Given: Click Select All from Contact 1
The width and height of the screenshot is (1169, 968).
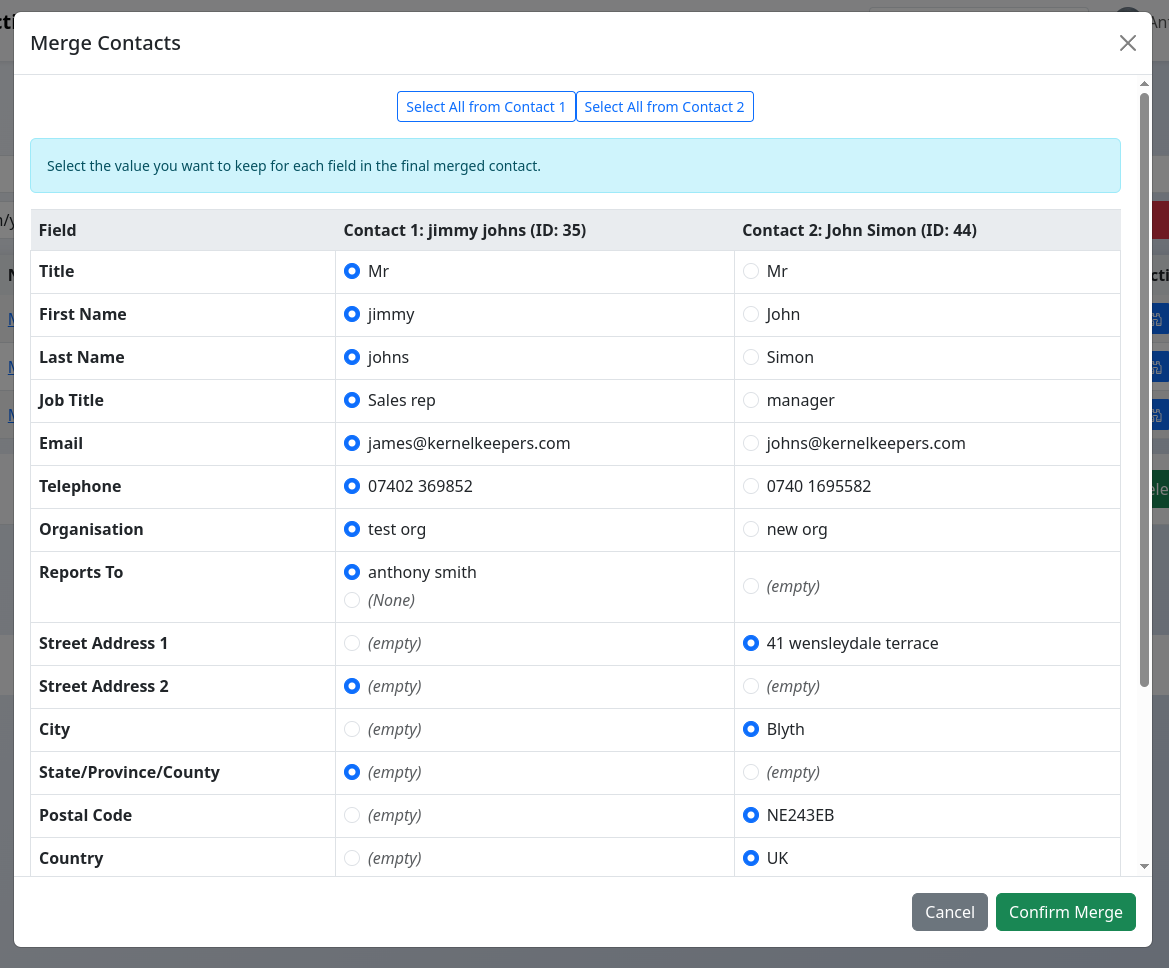Looking at the screenshot, I should 486,107.
